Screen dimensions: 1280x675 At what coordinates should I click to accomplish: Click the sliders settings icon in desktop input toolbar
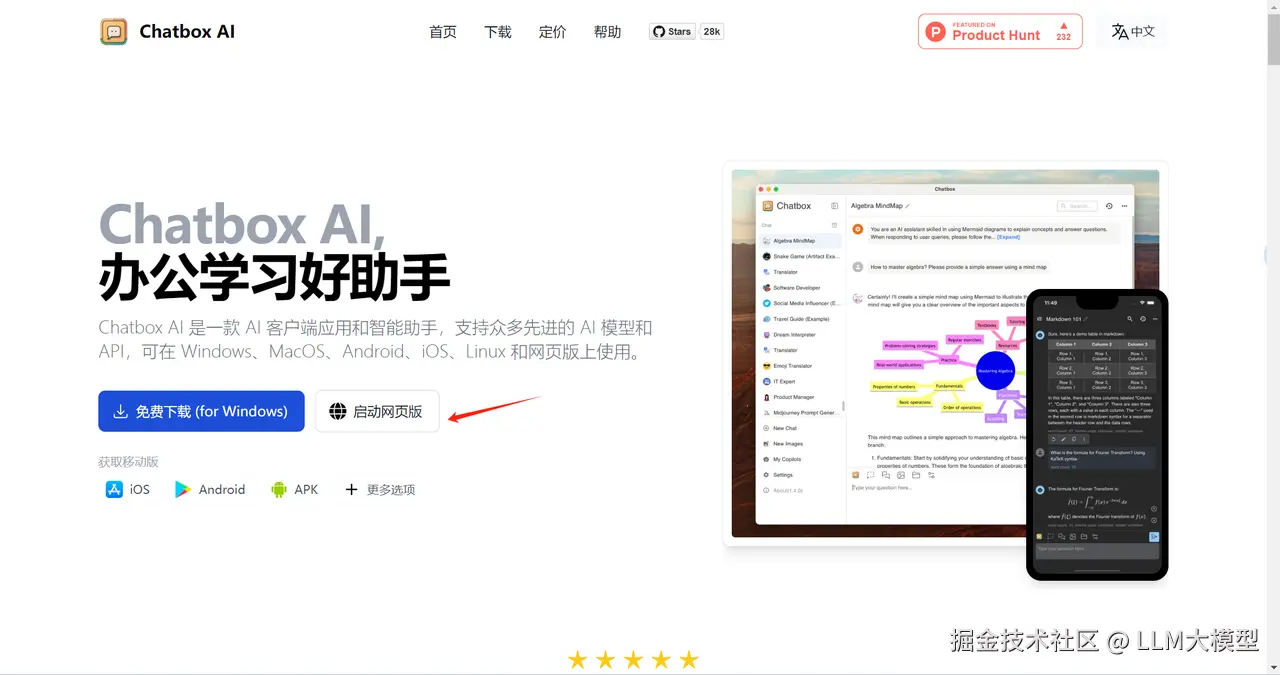(931, 475)
